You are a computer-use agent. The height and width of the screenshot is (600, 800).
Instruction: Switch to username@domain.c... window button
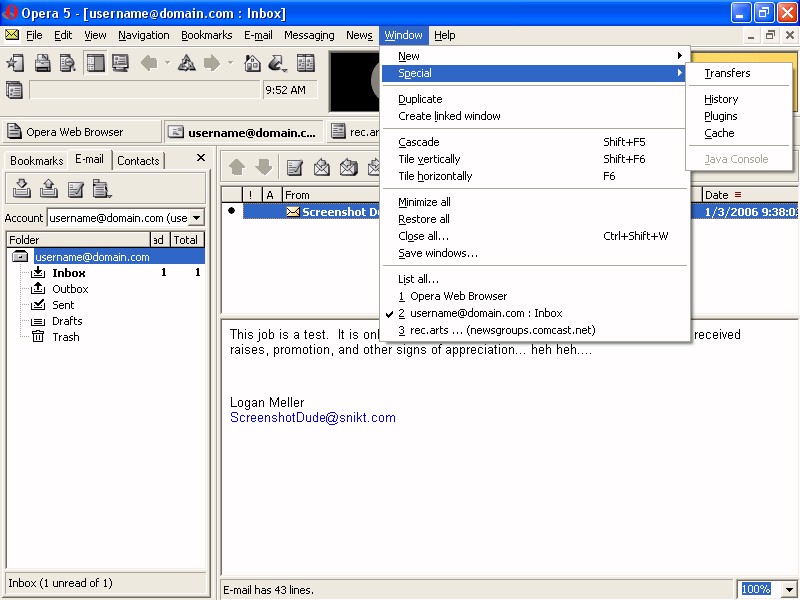point(243,132)
